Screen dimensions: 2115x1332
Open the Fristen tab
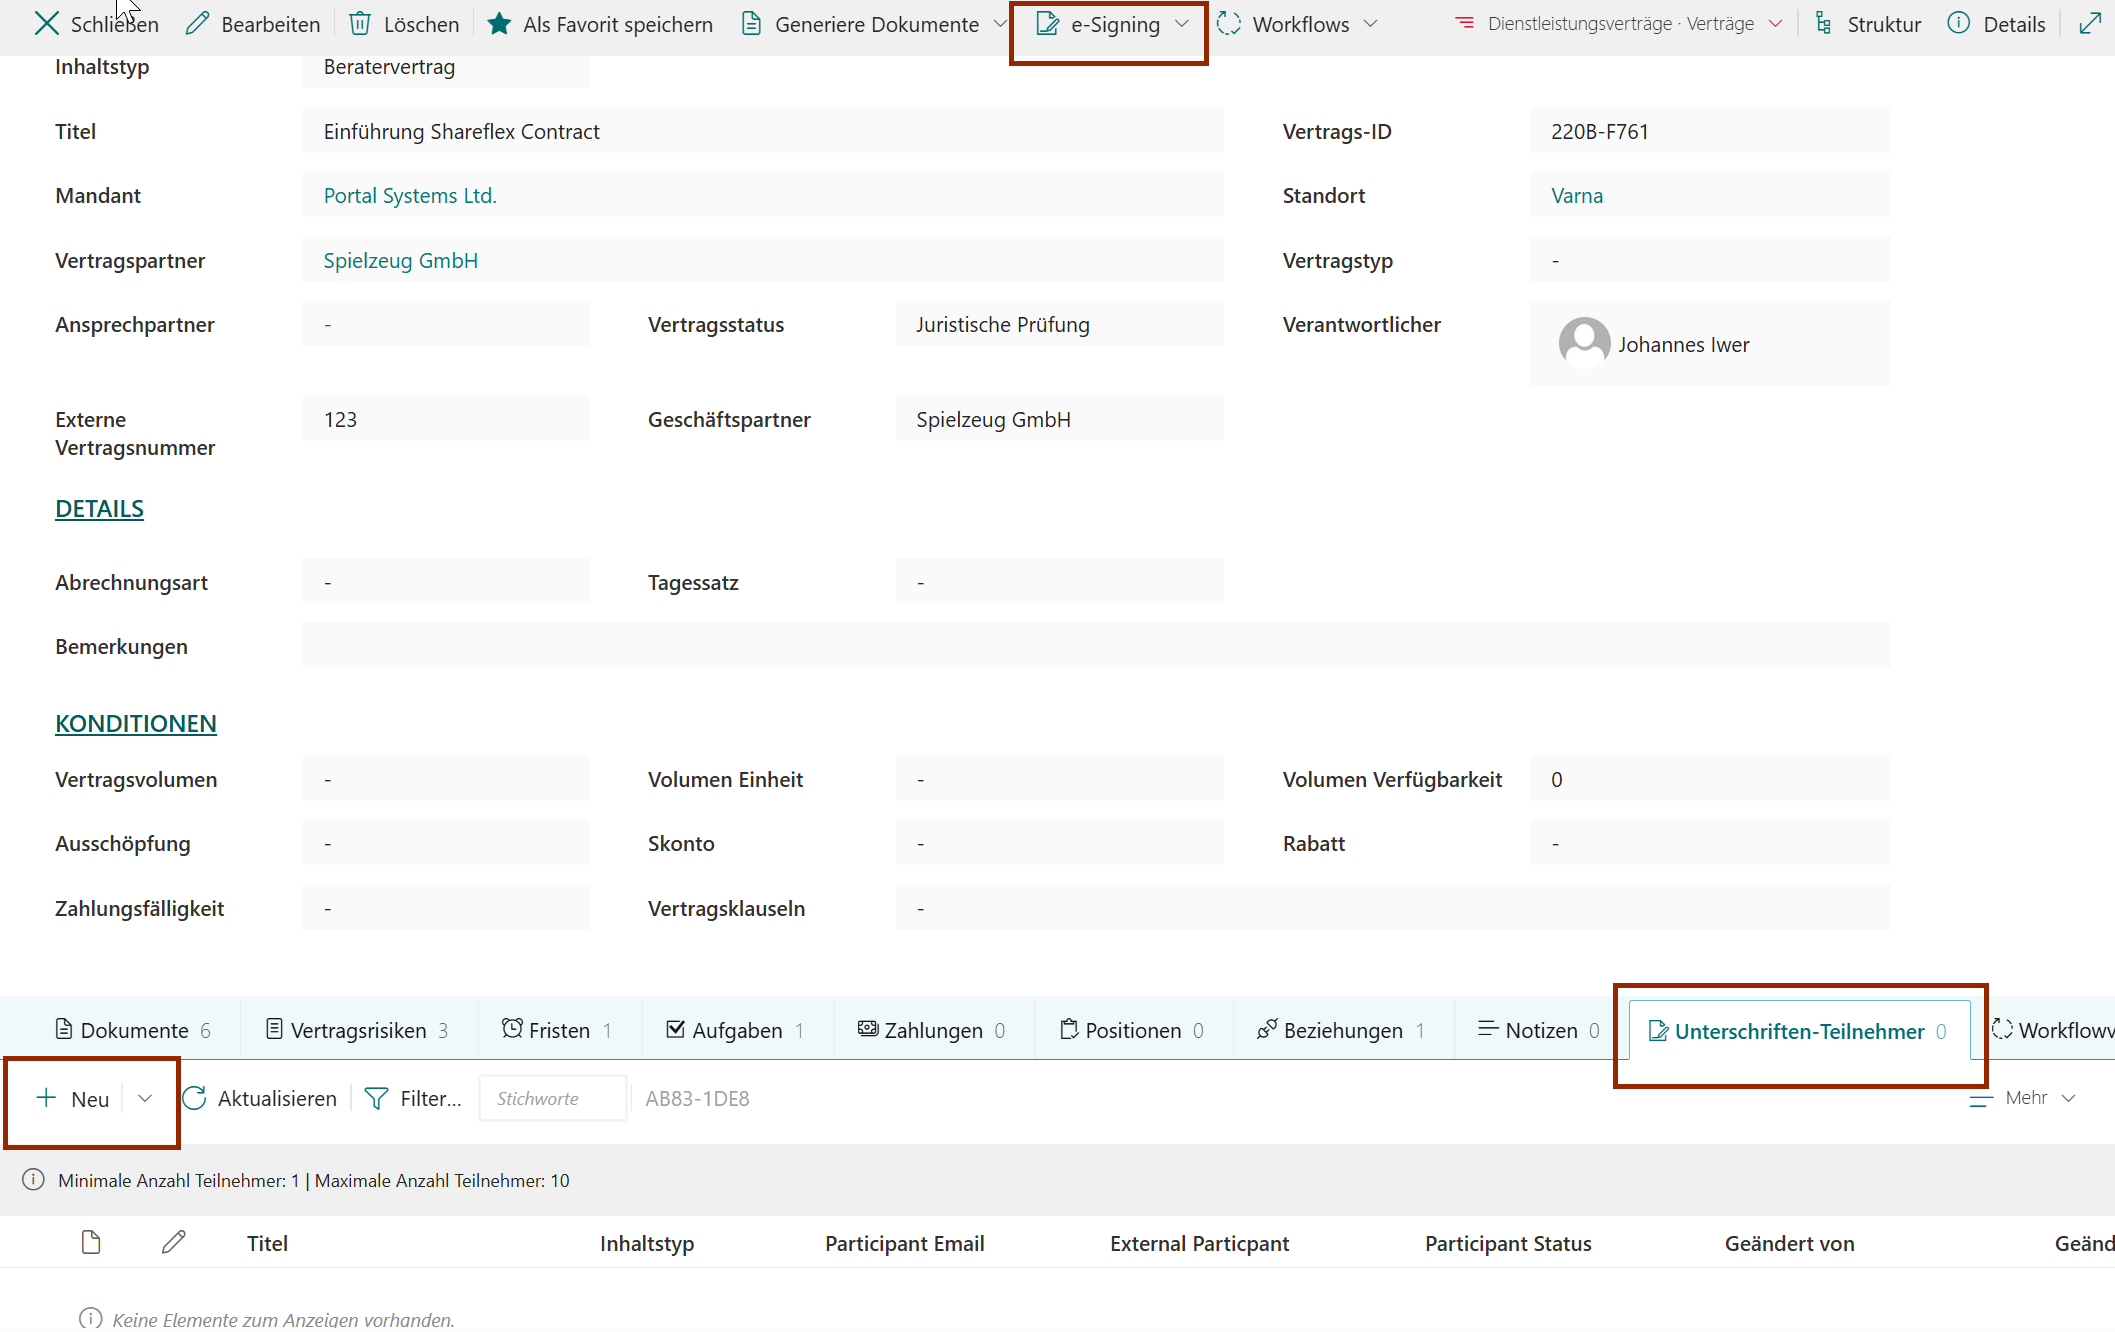point(557,1030)
